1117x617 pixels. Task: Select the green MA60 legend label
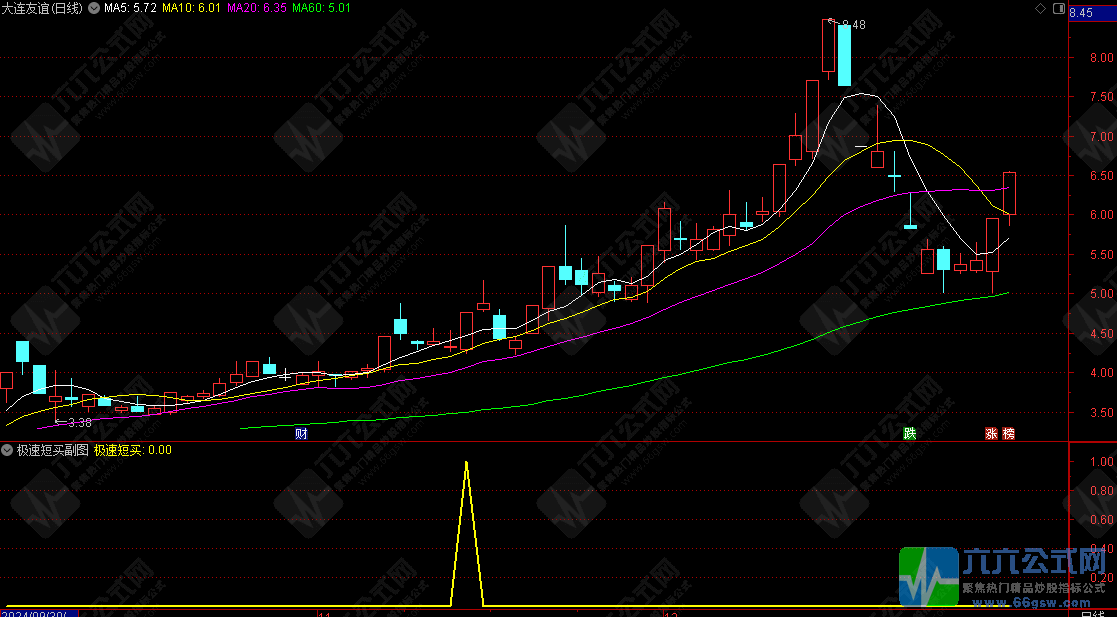(x=321, y=8)
